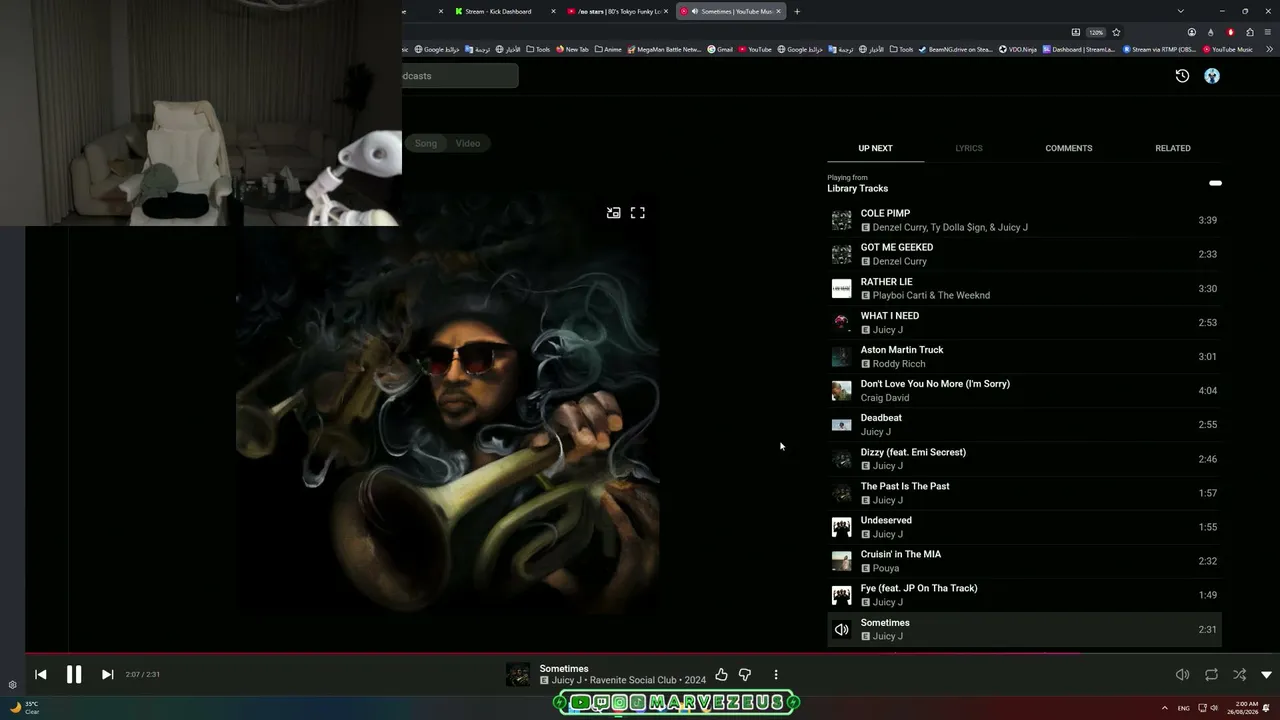Play RATHER LIE from the queue

(1024, 288)
